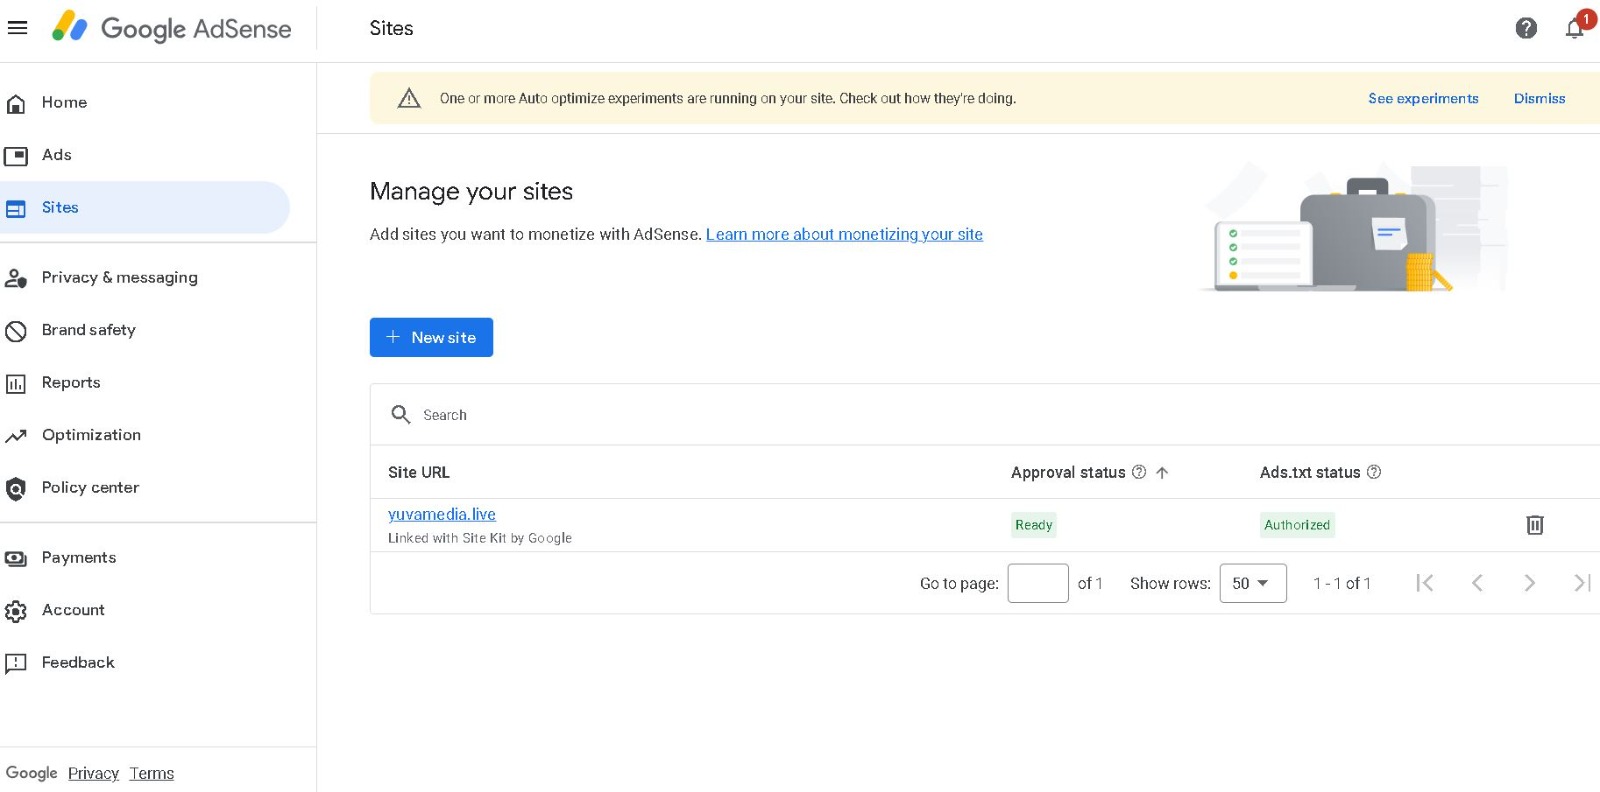Click the Account gear icon
Viewport: 1600px width, 792px height.
[16, 611]
